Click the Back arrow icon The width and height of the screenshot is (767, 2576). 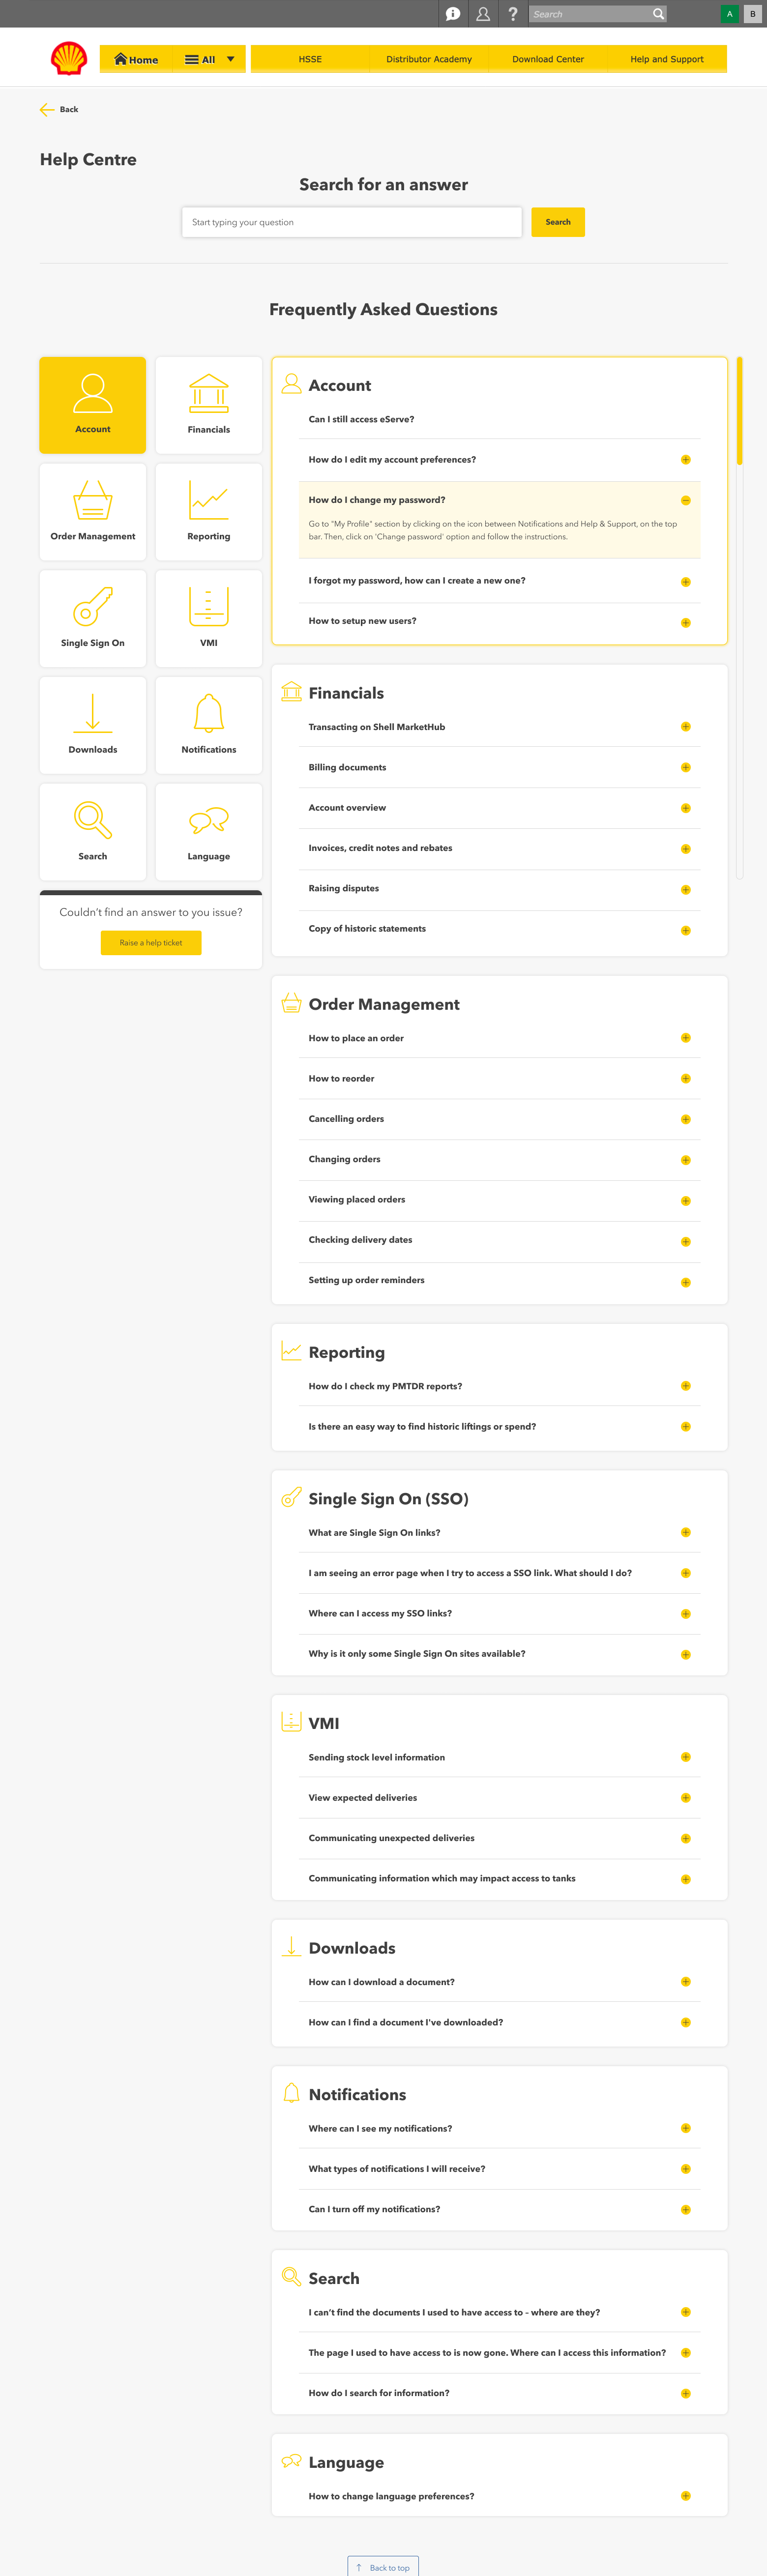tap(46, 109)
